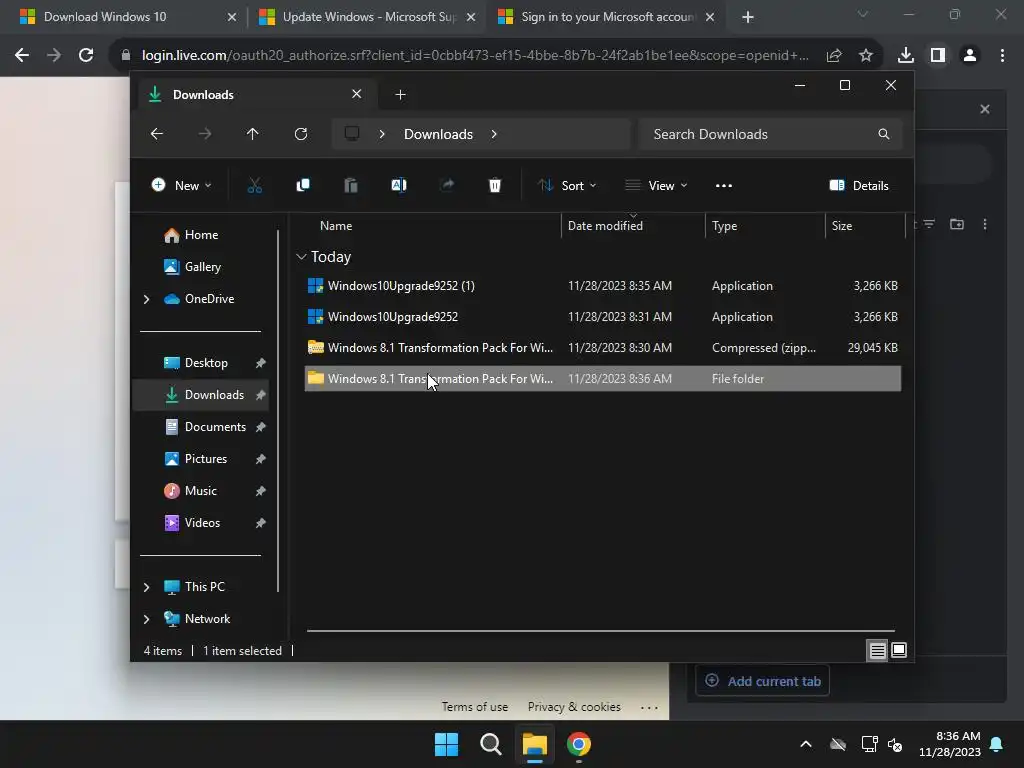
Task: Click new folder icon in Chrome side panel
Action: pyautogui.click(x=957, y=225)
